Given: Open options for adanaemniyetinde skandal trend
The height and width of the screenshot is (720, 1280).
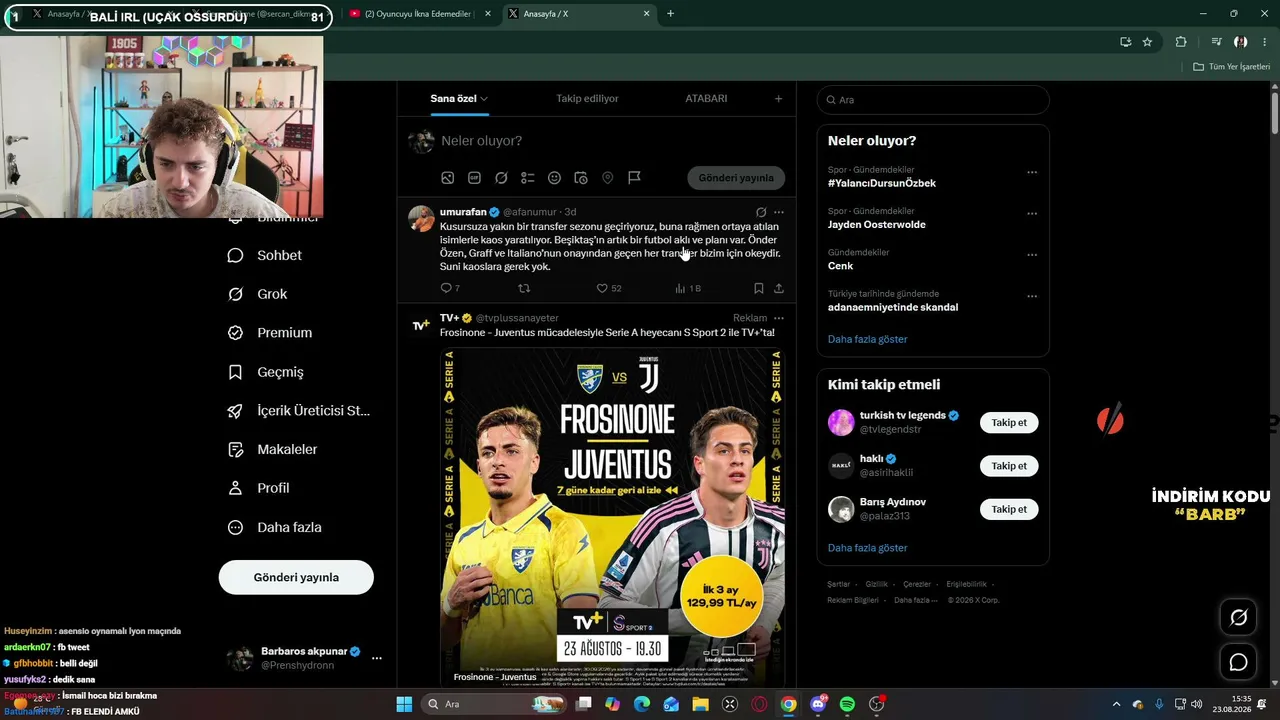Looking at the screenshot, I should [x=1032, y=296].
